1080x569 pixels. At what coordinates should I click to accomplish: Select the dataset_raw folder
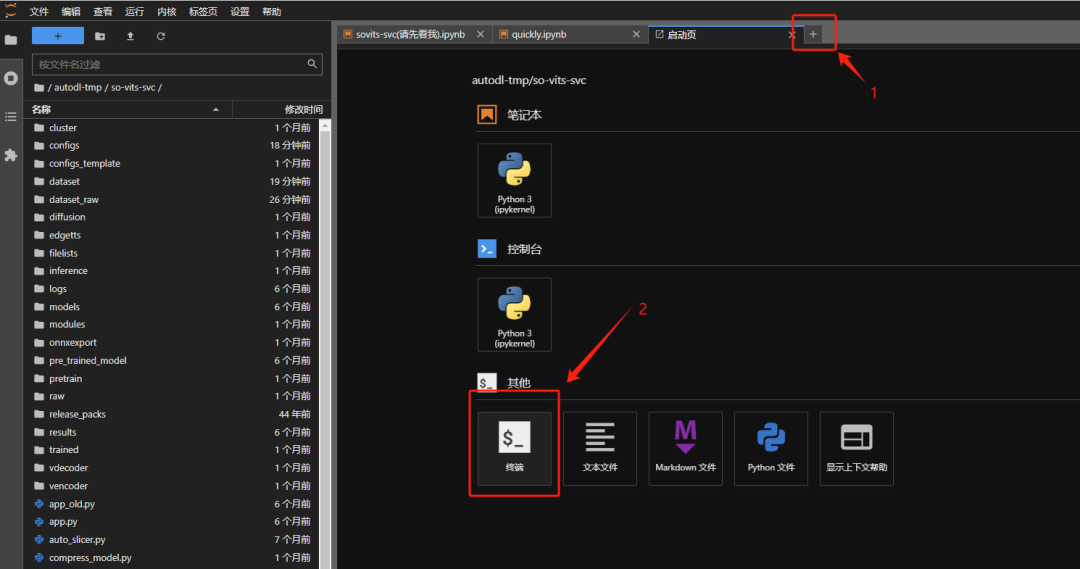[172, 199]
